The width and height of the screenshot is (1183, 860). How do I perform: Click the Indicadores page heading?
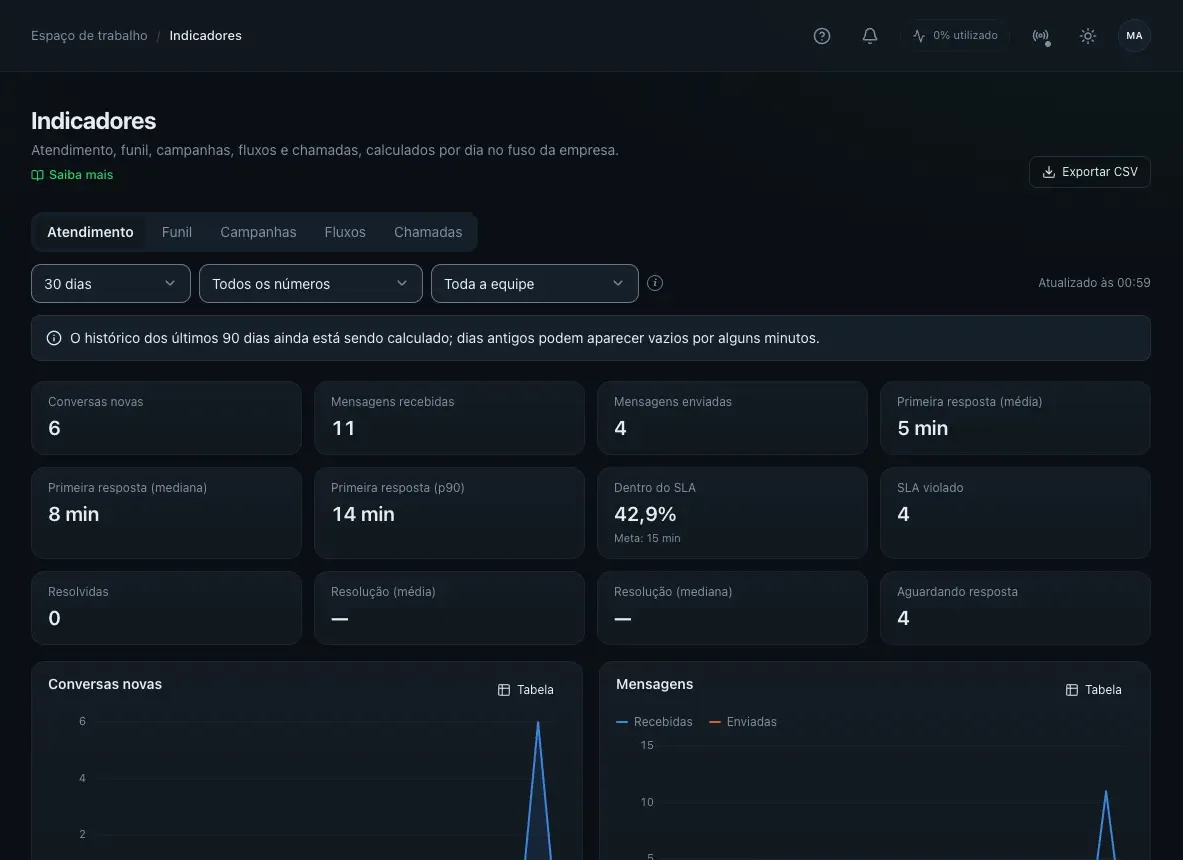coord(94,121)
